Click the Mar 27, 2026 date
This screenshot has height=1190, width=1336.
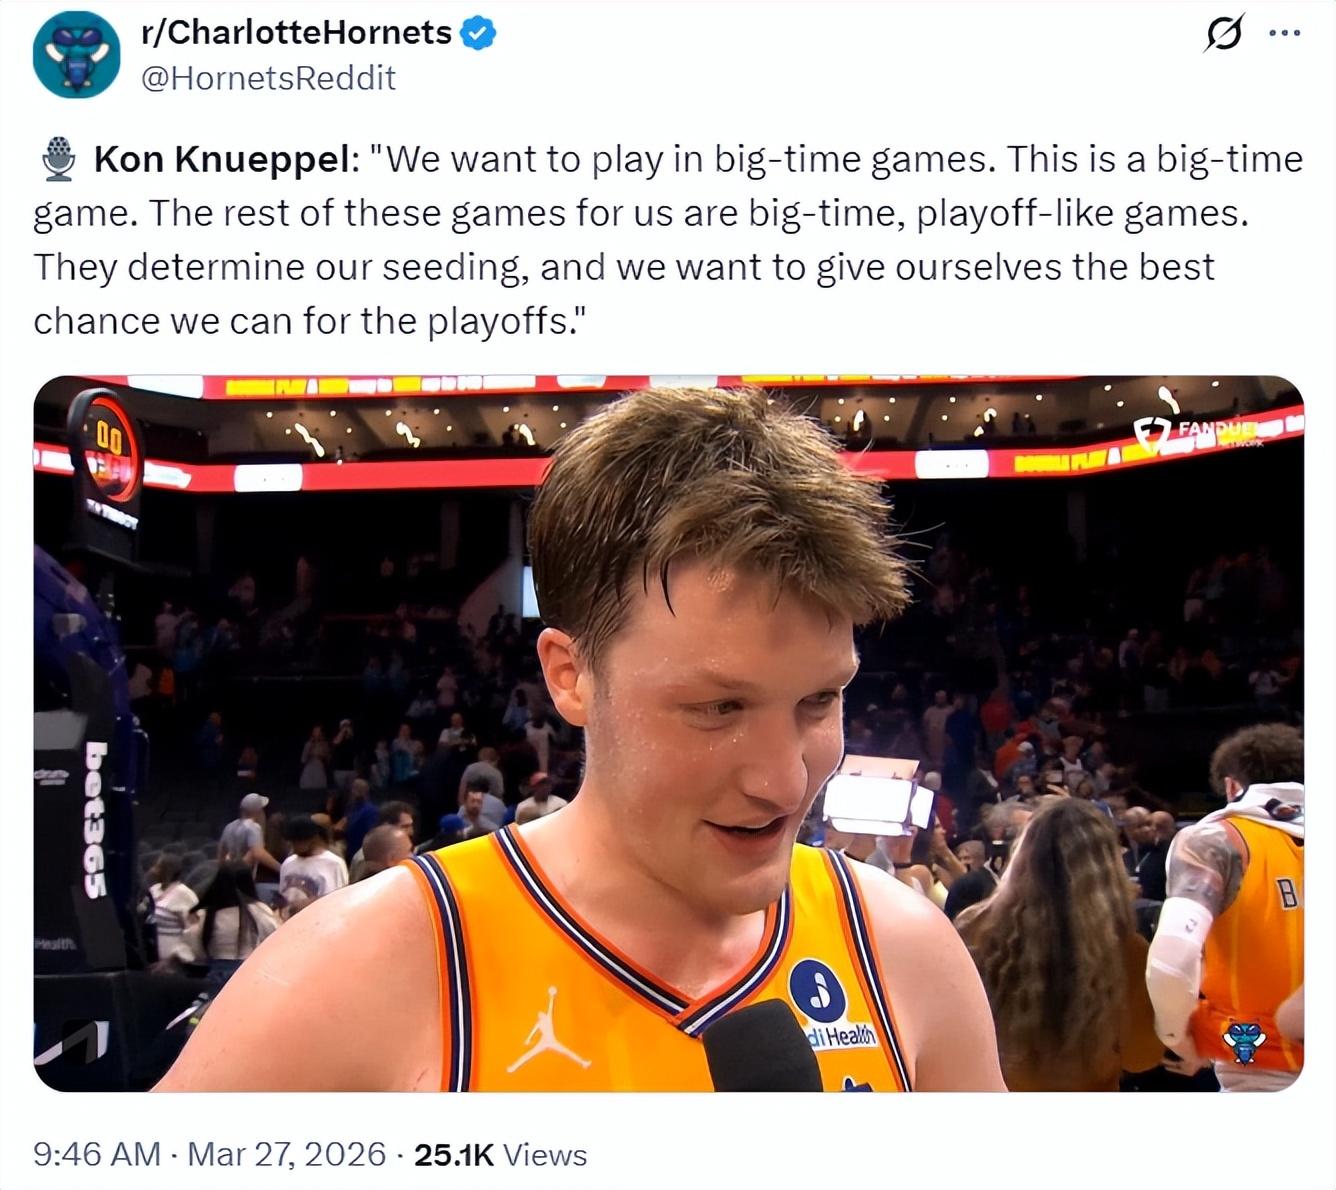[286, 1154]
